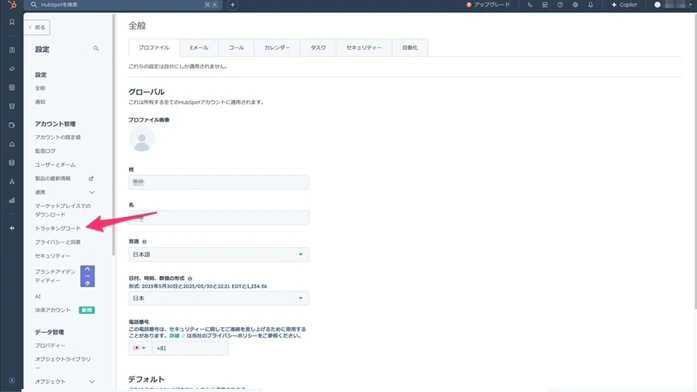
Task: Expand the left navigation with bottom arrow icon
Action: pyautogui.click(x=12, y=380)
